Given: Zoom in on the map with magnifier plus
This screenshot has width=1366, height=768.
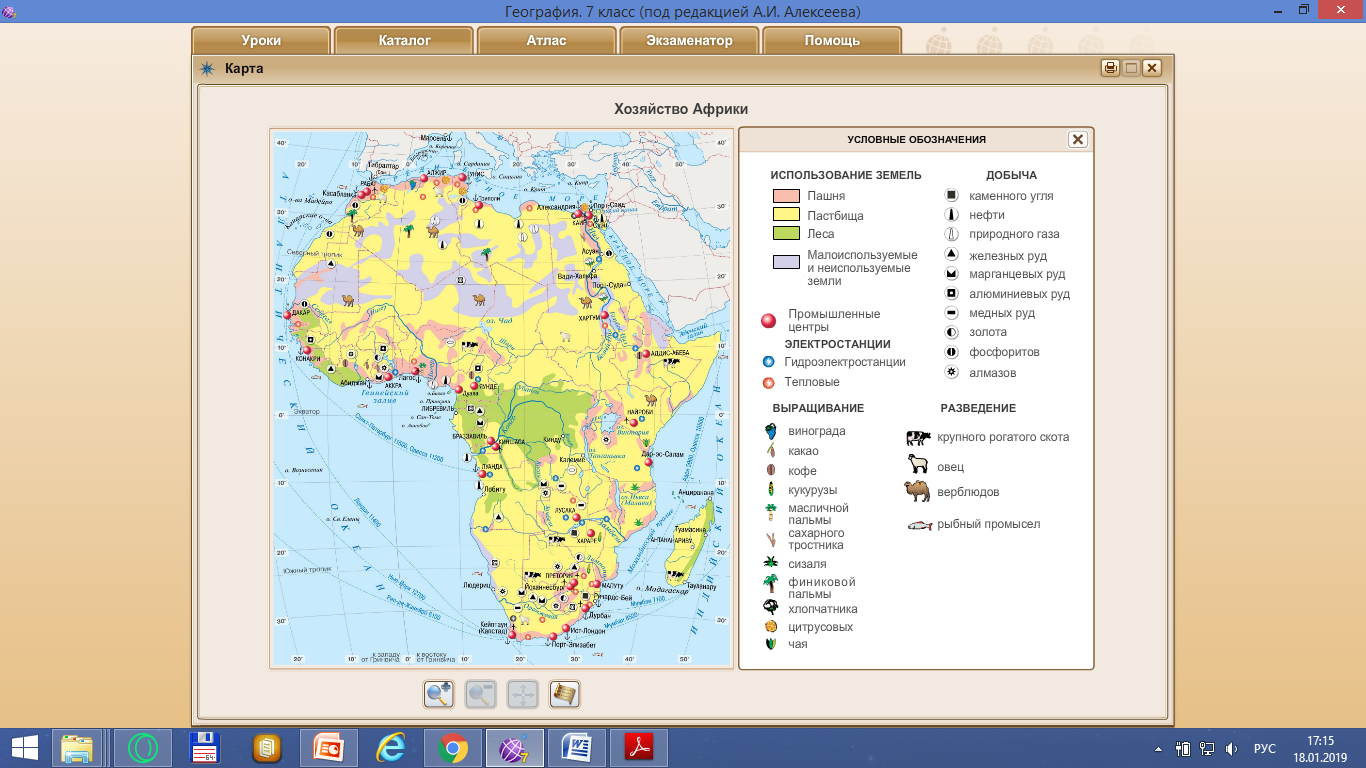Looking at the screenshot, I should click(x=439, y=693).
